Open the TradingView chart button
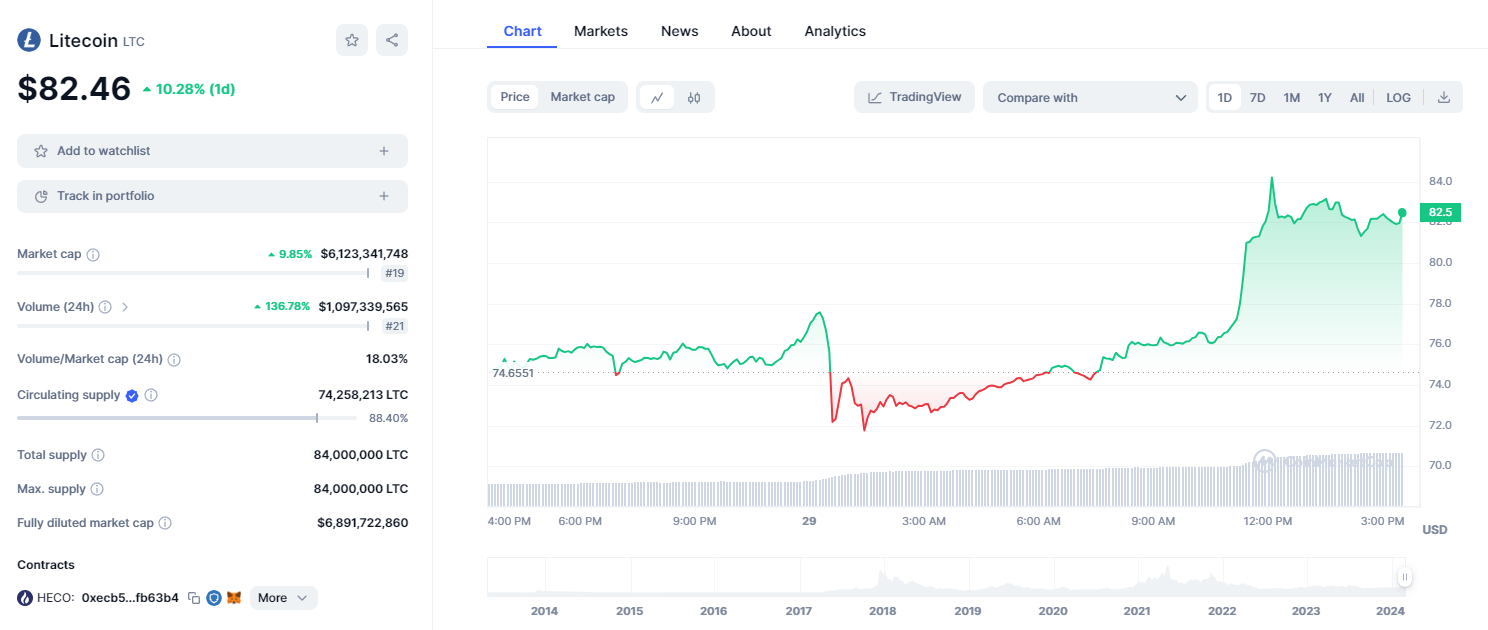 tap(914, 97)
